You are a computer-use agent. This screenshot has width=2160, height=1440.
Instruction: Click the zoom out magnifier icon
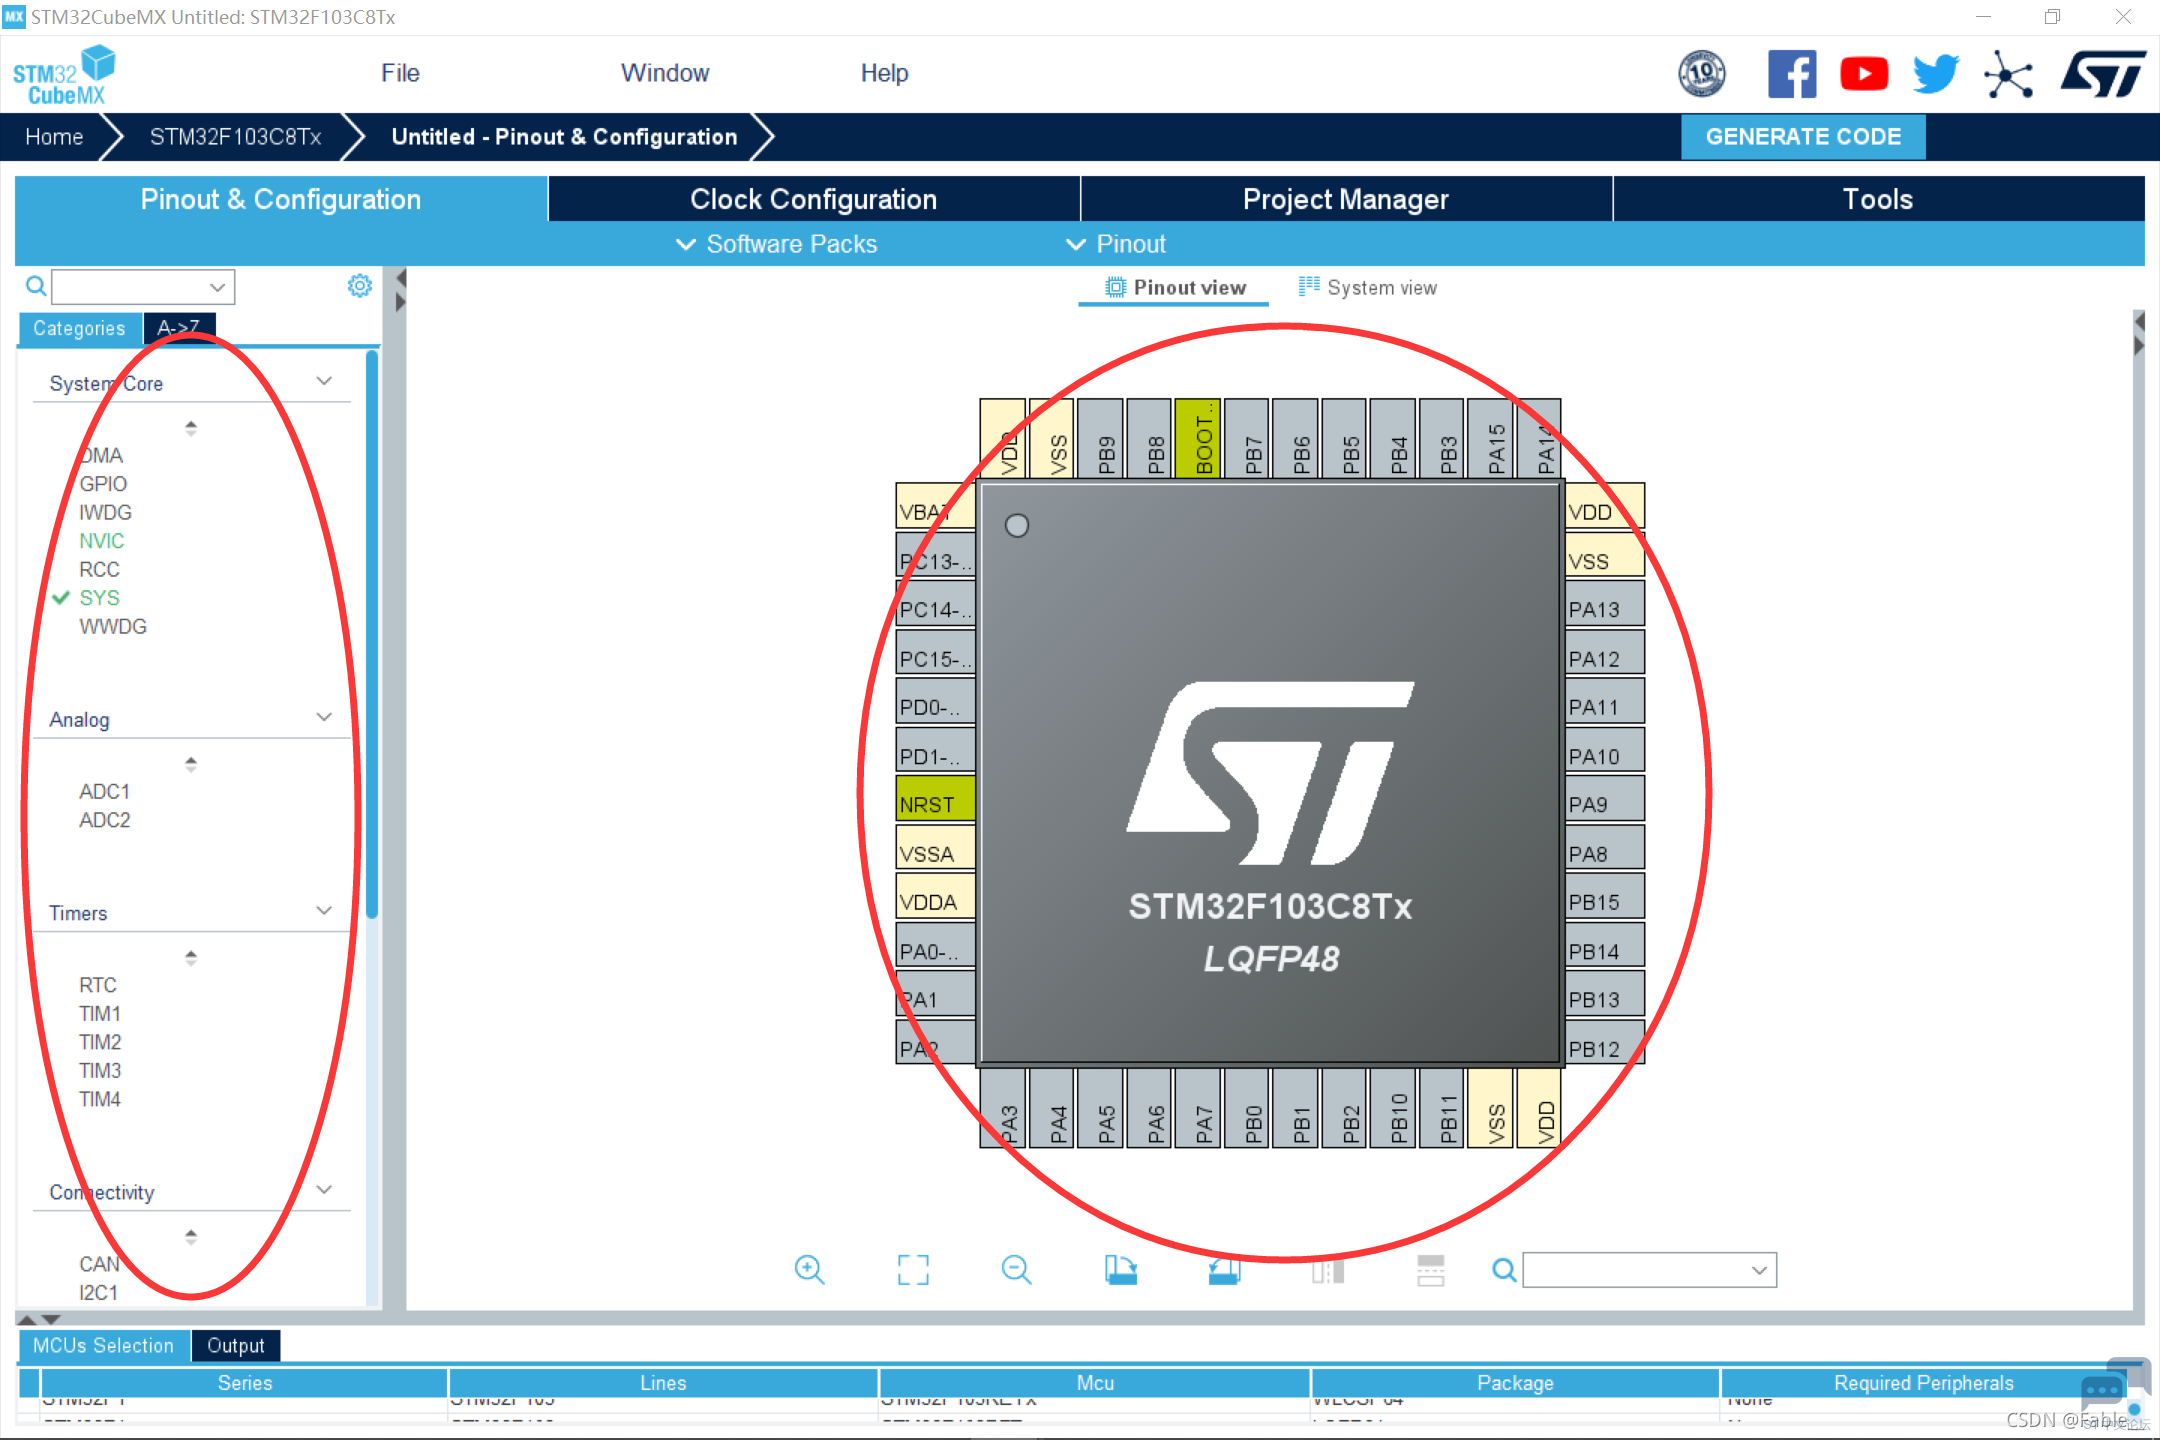click(1016, 1270)
